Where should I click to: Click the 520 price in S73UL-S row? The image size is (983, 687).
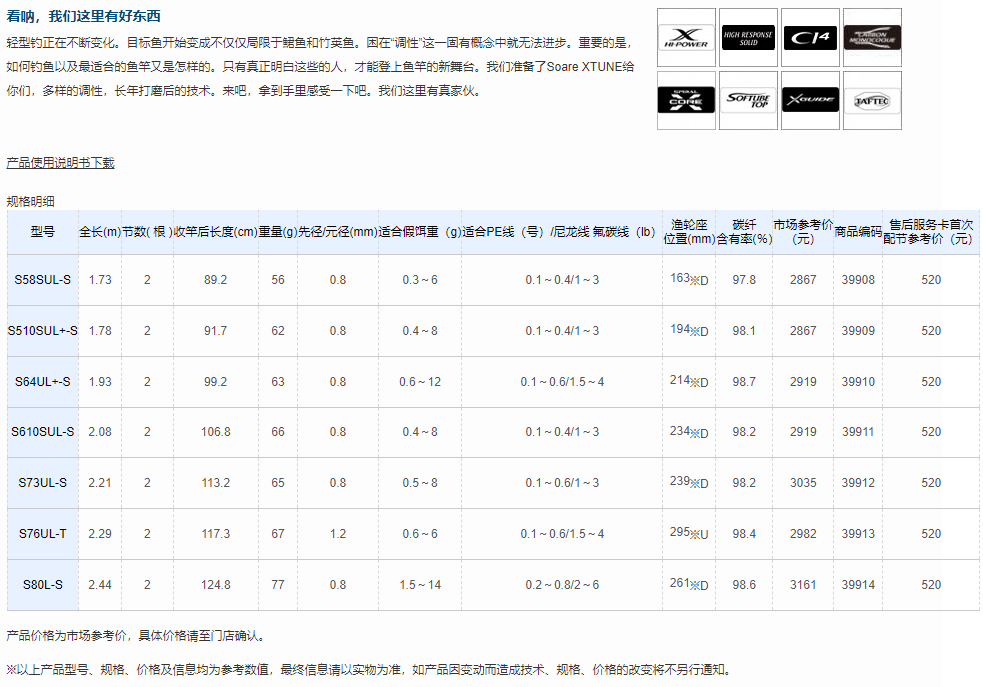(x=931, y=483)
